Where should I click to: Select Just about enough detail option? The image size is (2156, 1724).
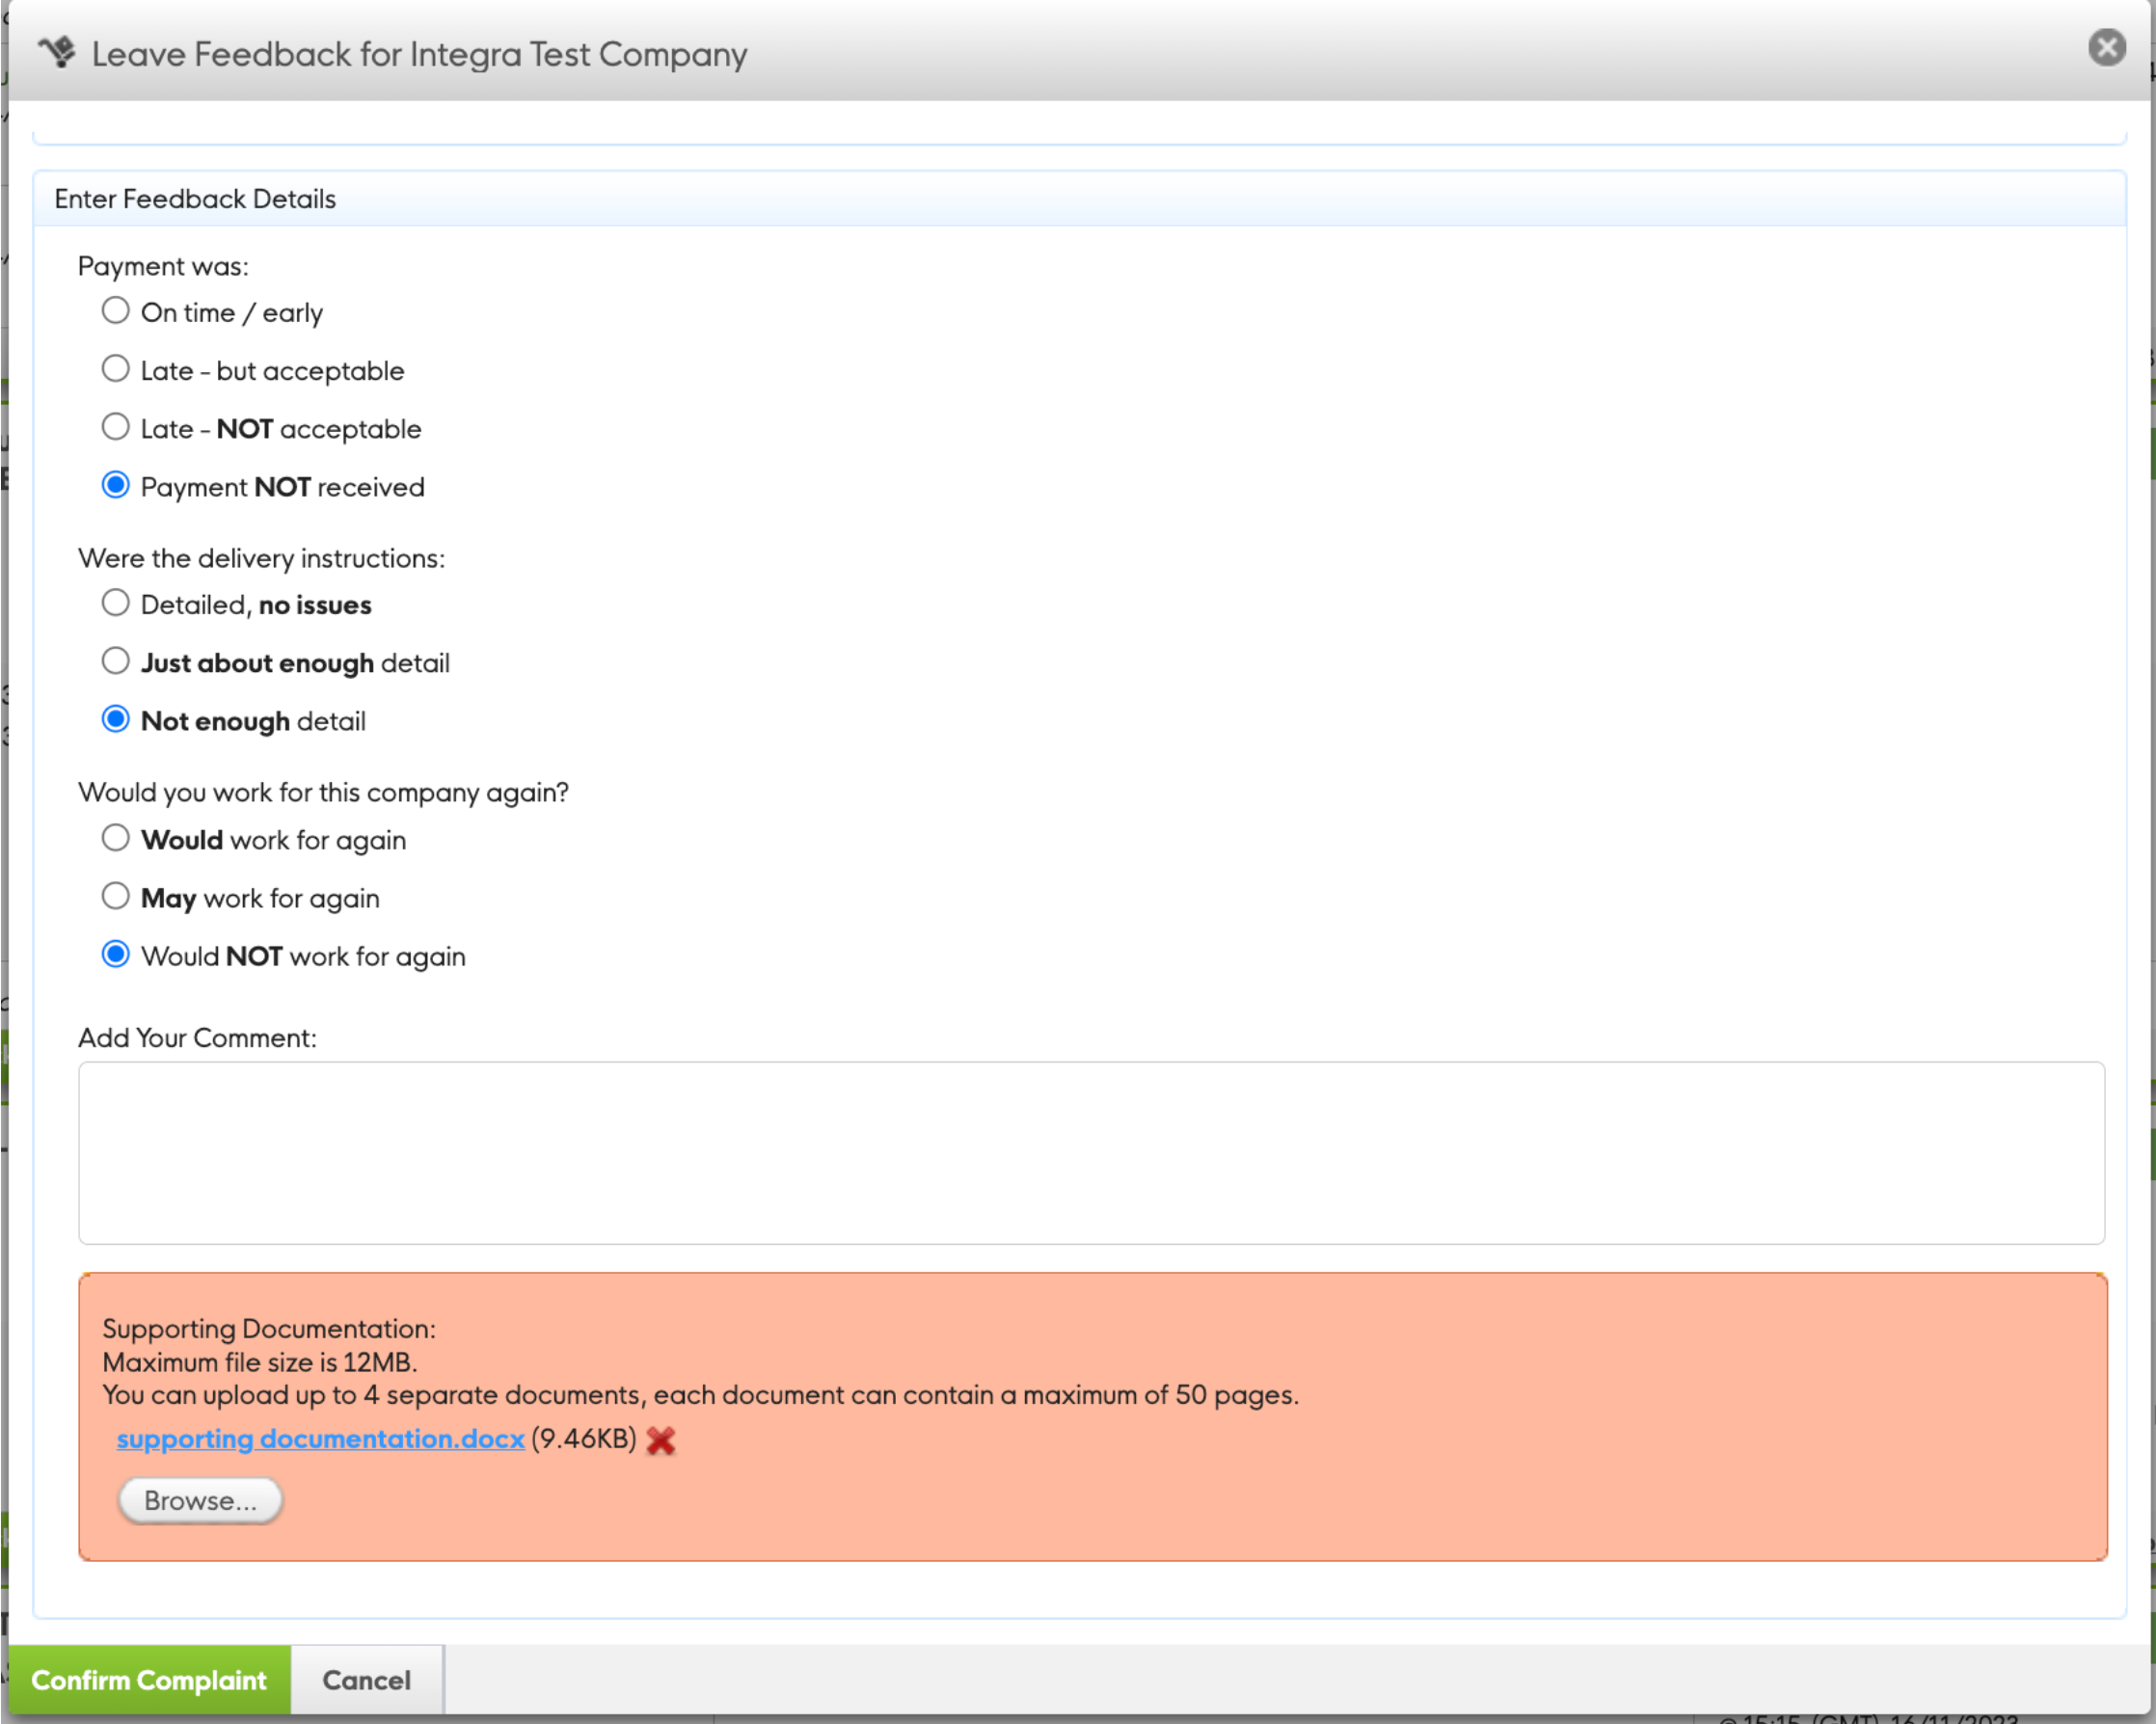116,661
